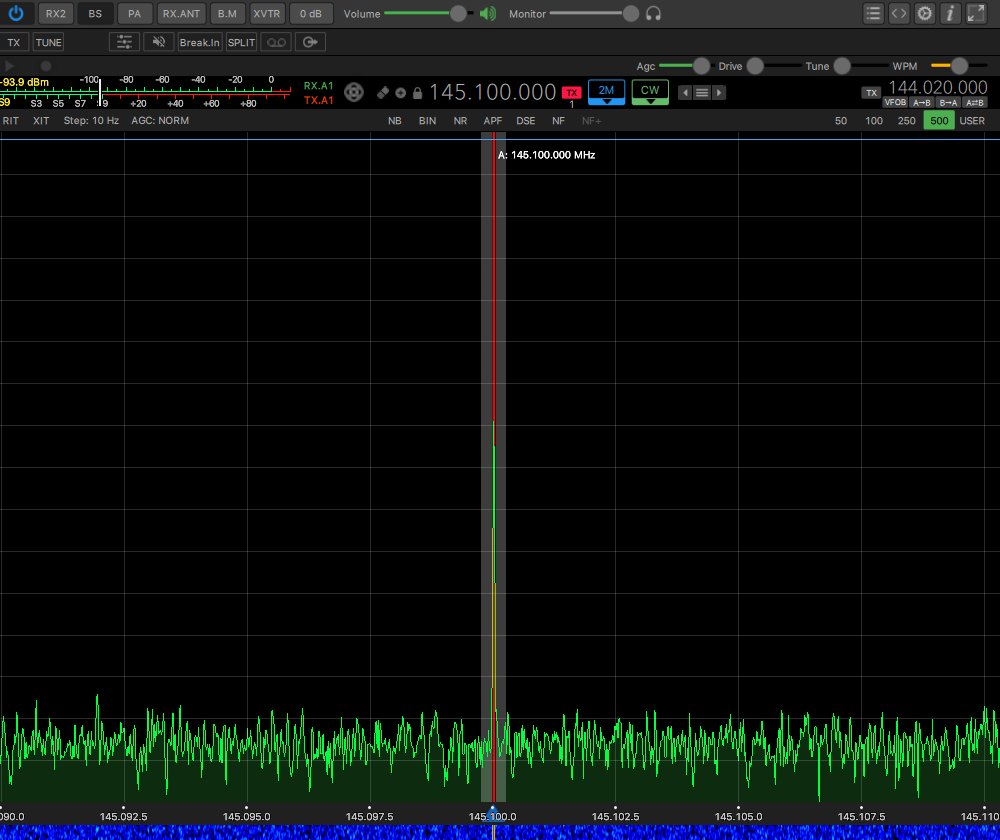Image resolution: width=1000 pixels, height=840 pixels.
Task: Click the headphones monitor icon
Action: 653,13
